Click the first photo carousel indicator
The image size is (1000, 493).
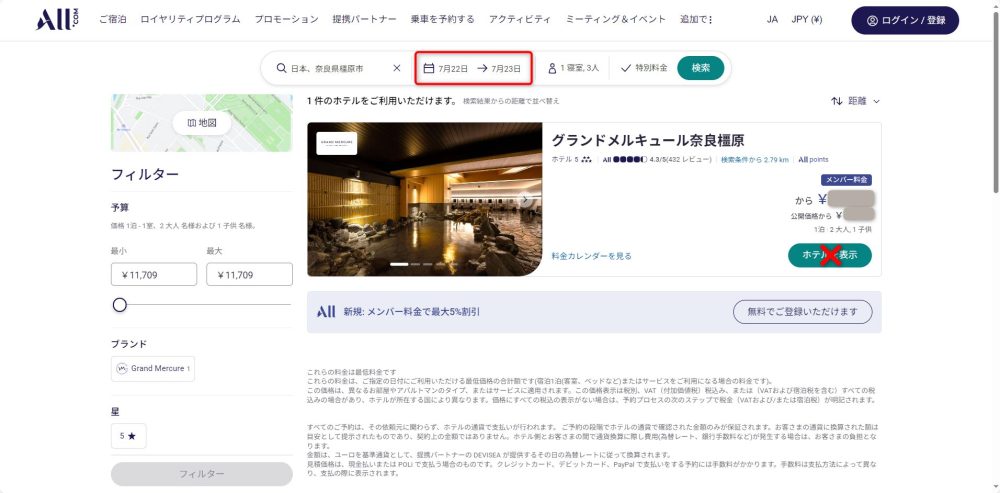pos(399,264)
